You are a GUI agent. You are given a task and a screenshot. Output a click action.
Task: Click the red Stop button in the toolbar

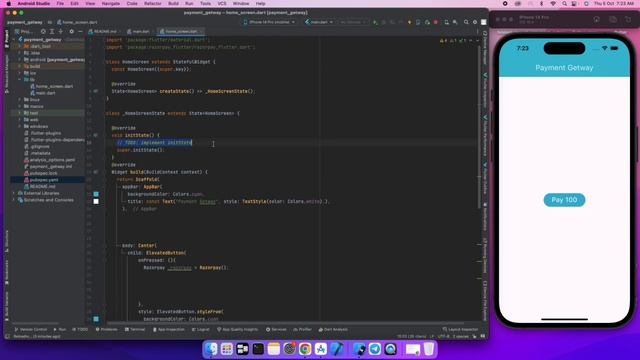pyautogui.click(x=436, y=22)
